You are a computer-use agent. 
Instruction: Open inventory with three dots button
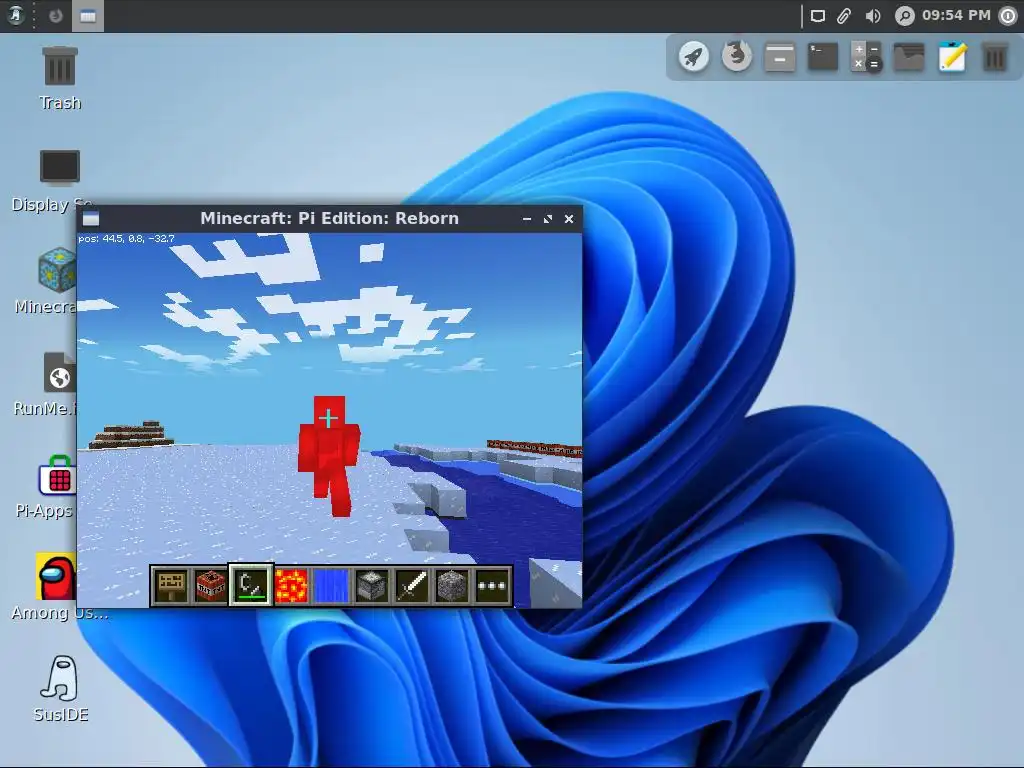click(x=492, y=585)
